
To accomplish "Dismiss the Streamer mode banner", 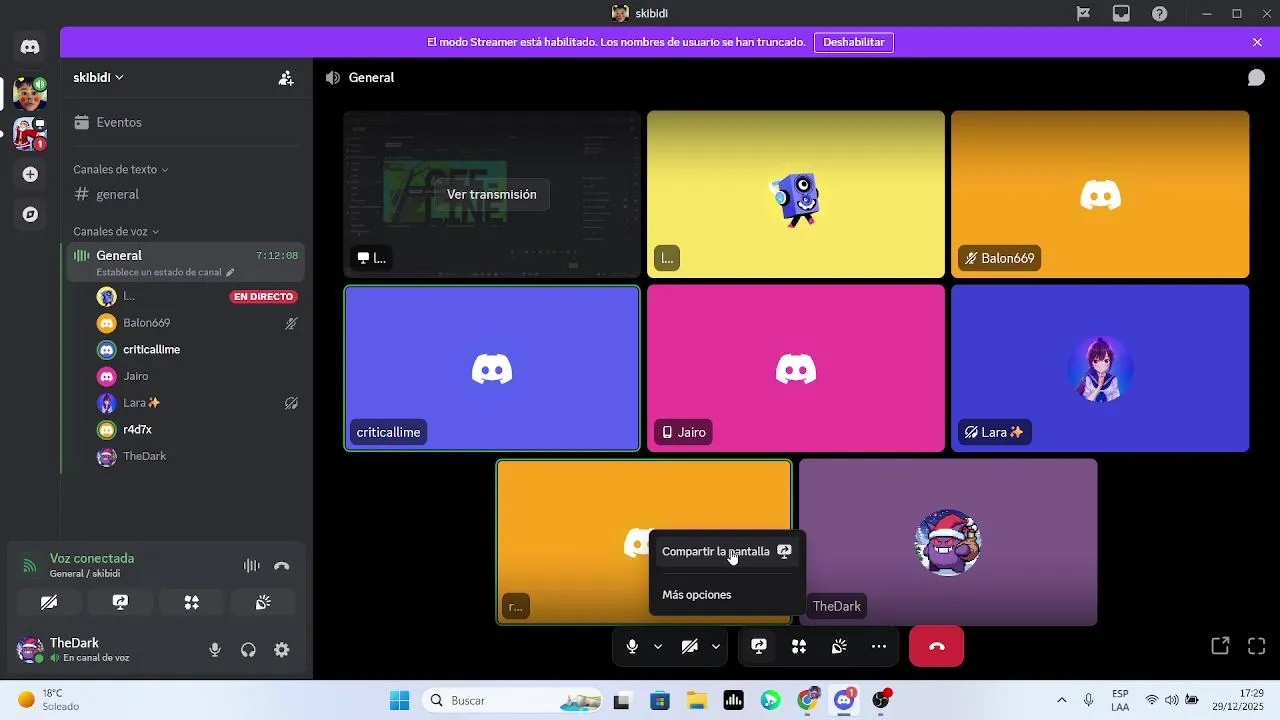I will [1257, 42].
